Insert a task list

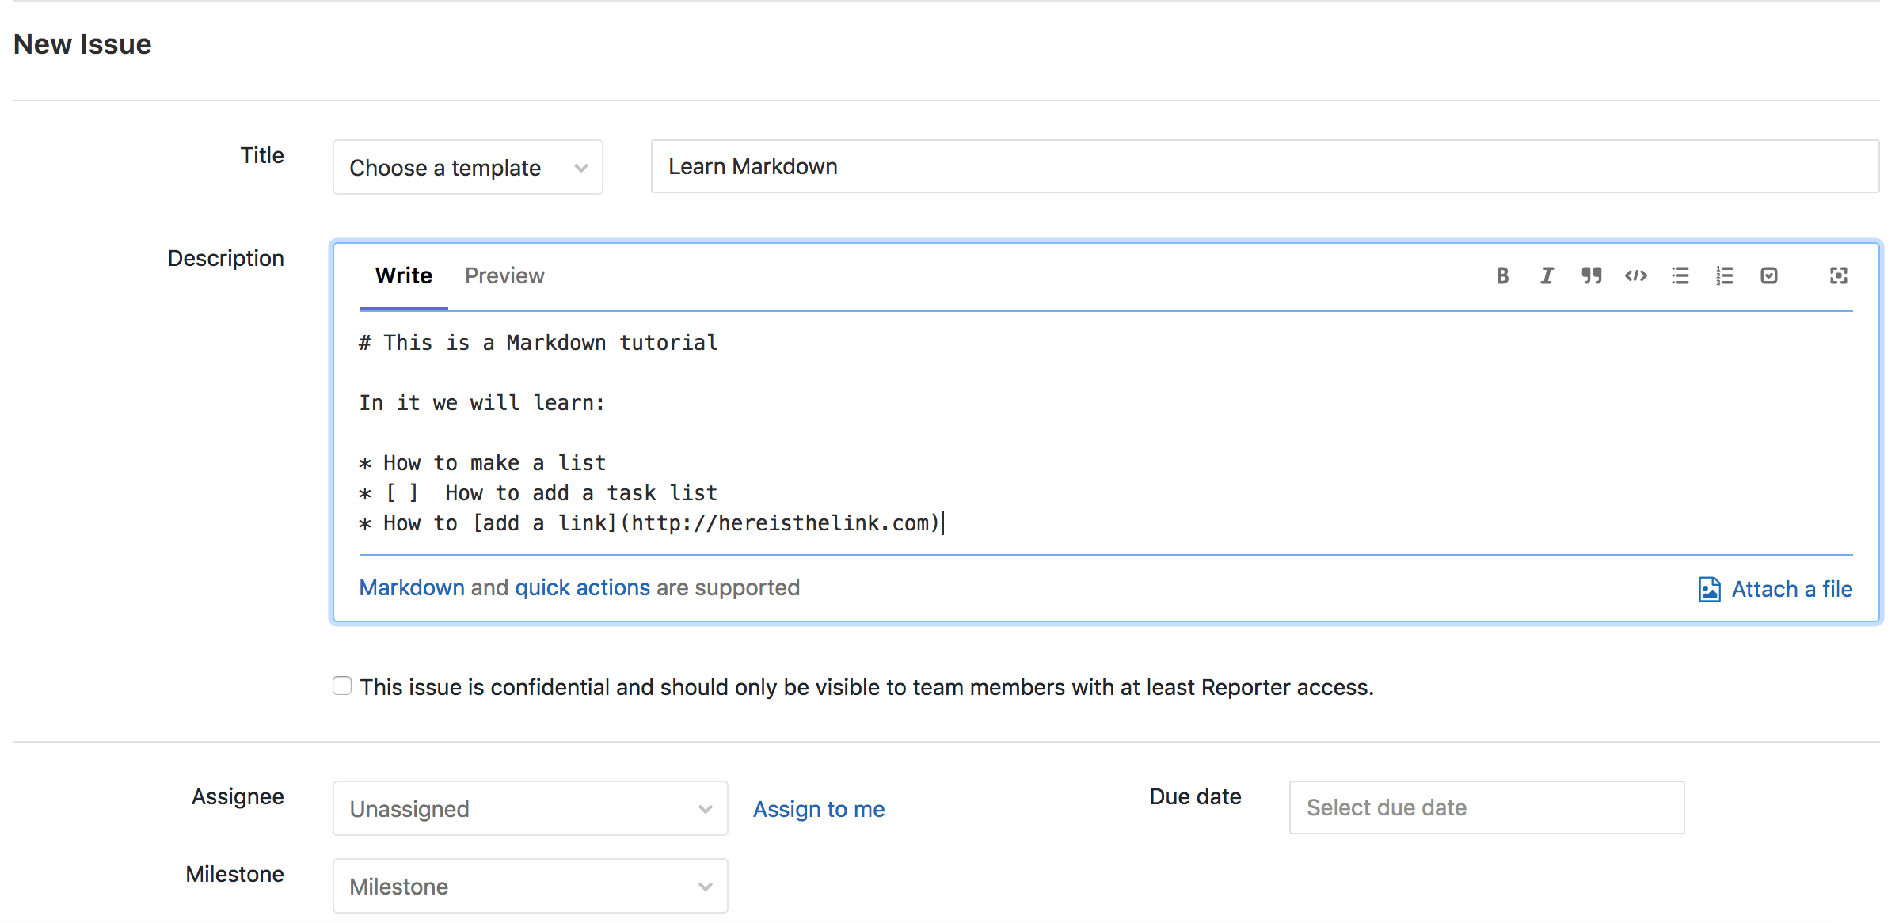tap(1769, 275)
